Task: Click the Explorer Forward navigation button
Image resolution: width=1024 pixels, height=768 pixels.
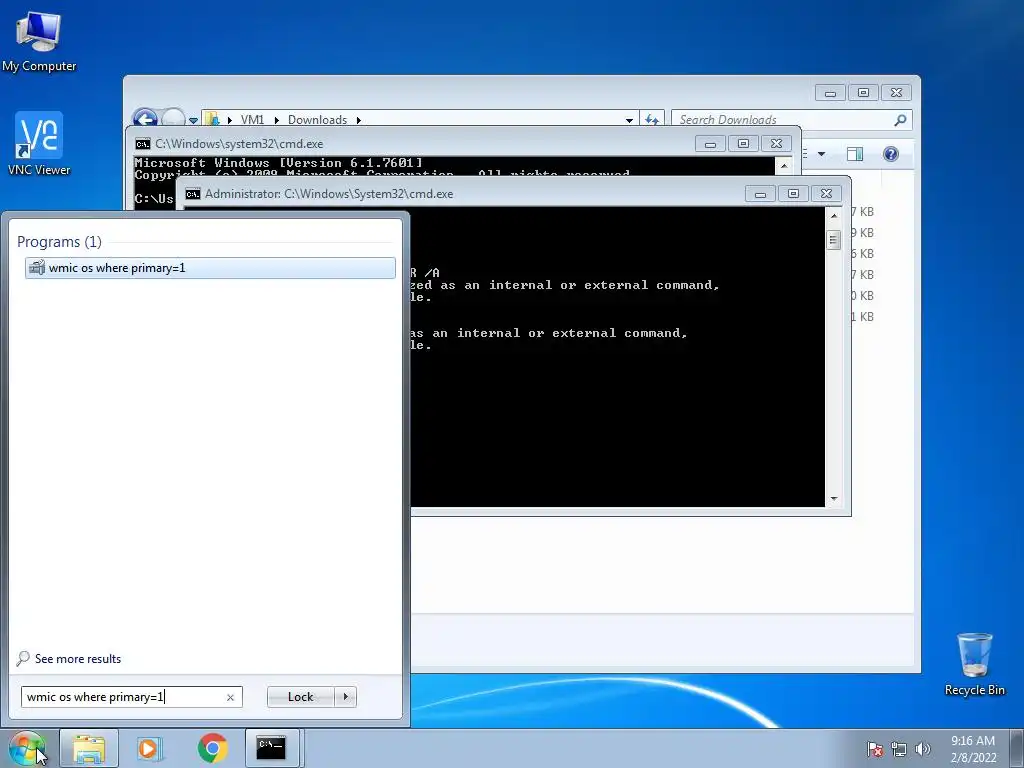Action: (x=172, y=118)
